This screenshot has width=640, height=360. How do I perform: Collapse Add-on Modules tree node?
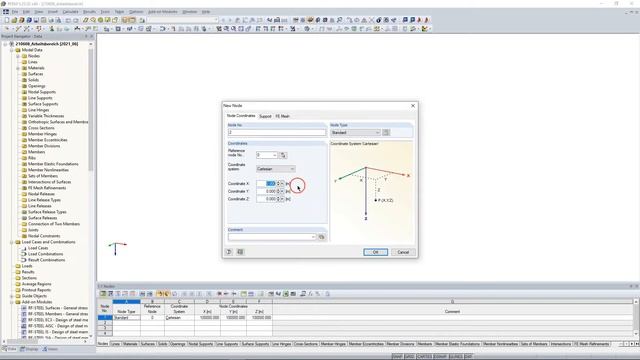tap(12, 302)
